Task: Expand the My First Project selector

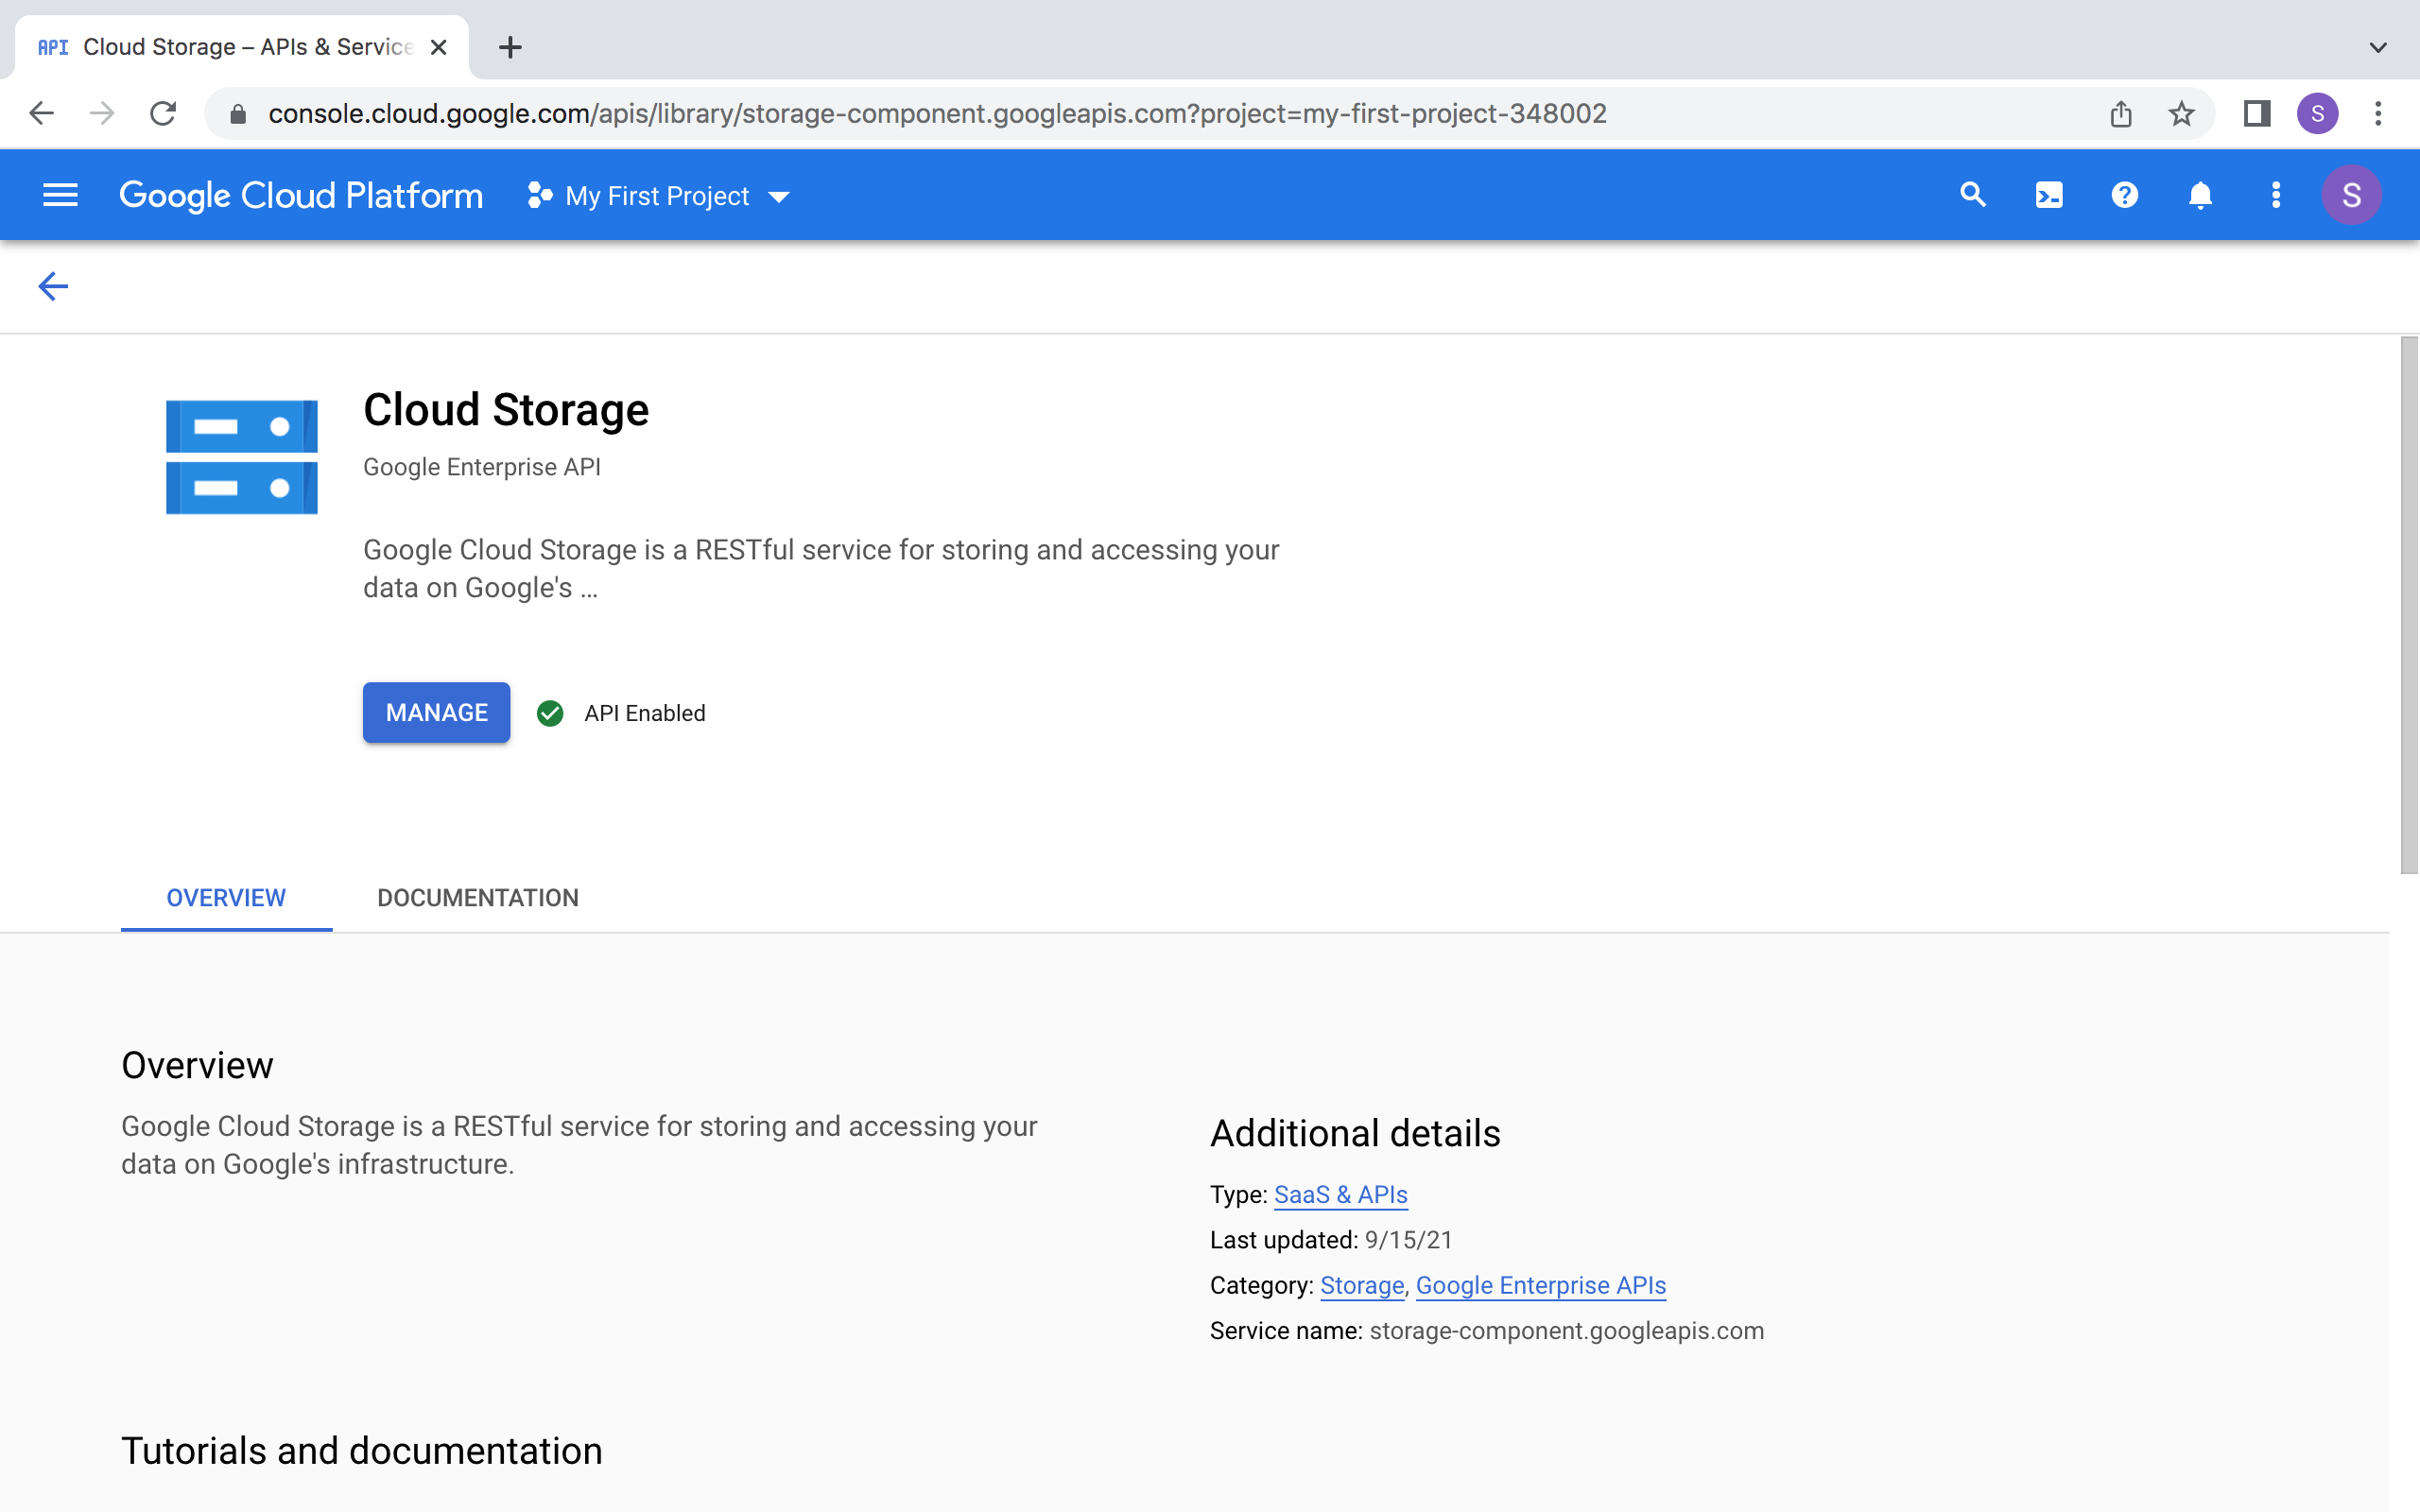Action: 660,196
